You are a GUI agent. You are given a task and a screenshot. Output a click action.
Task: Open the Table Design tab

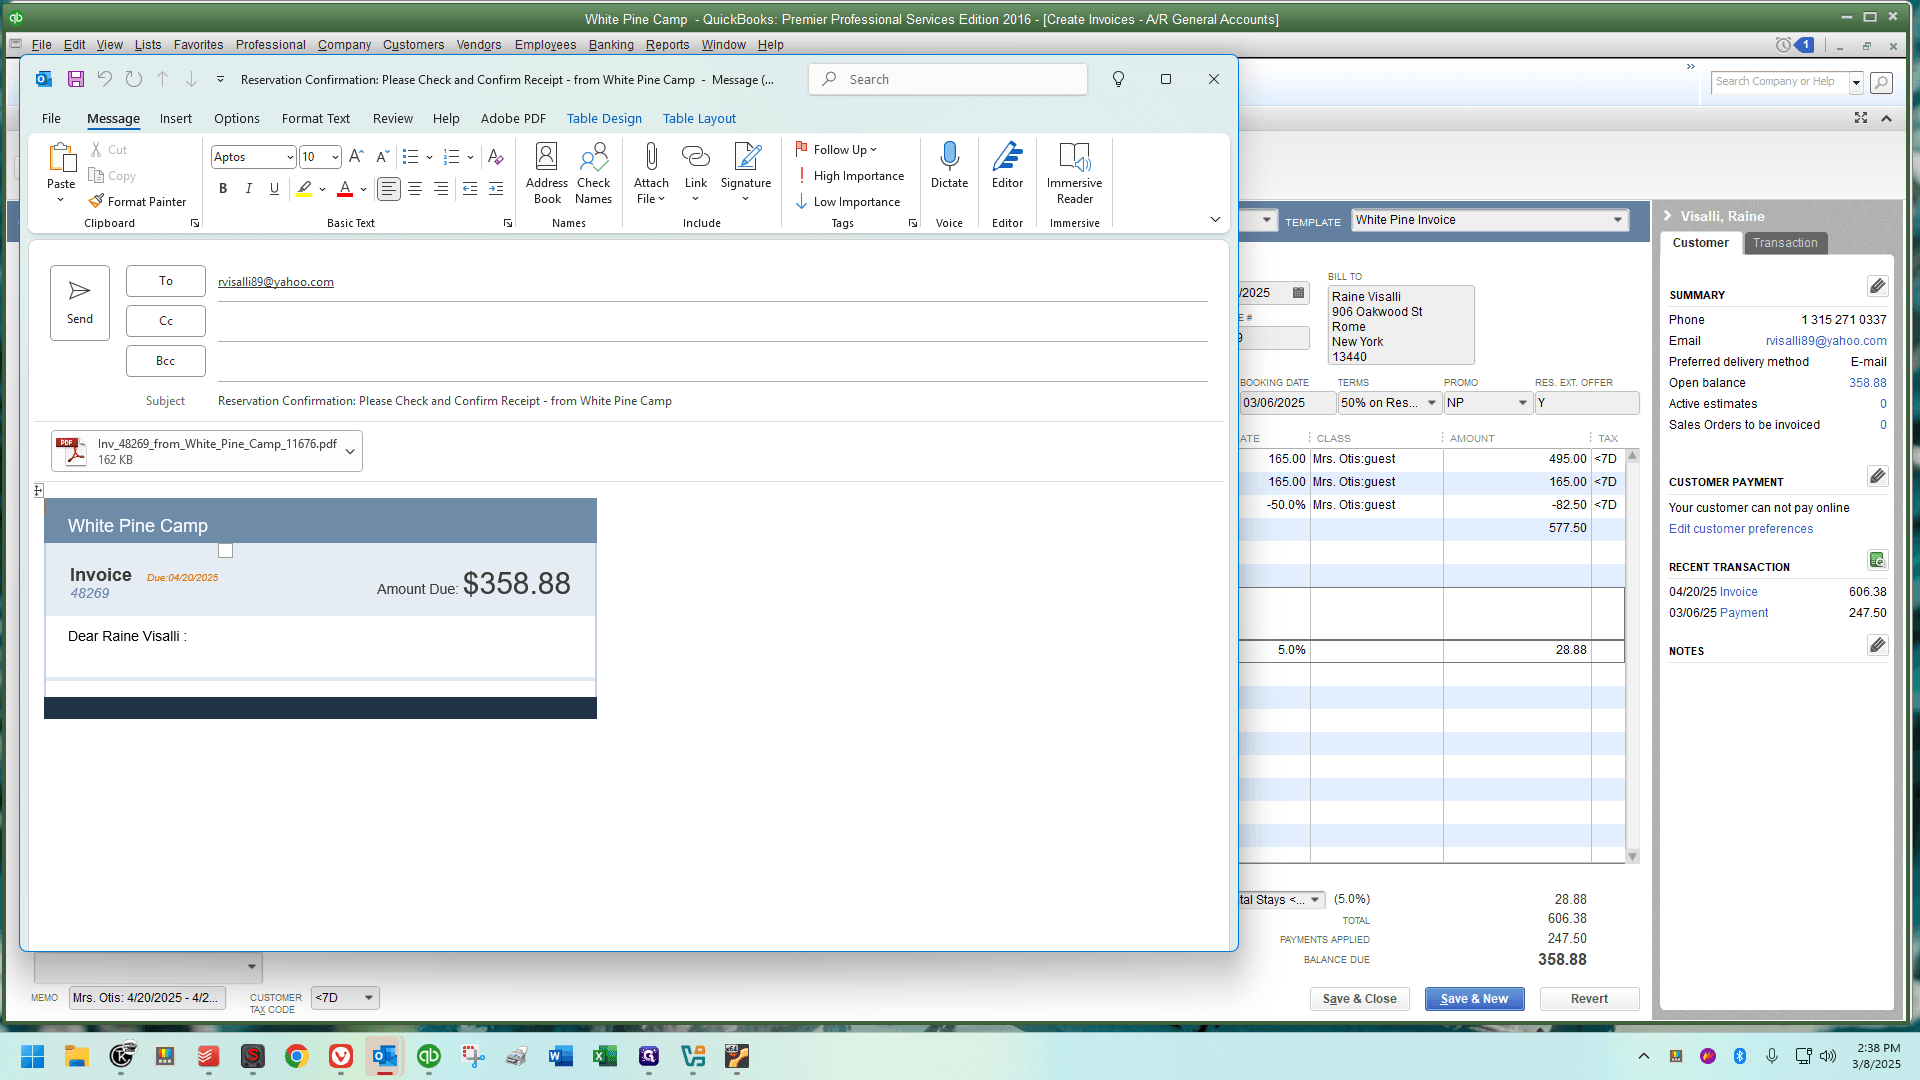coord(604,119)
